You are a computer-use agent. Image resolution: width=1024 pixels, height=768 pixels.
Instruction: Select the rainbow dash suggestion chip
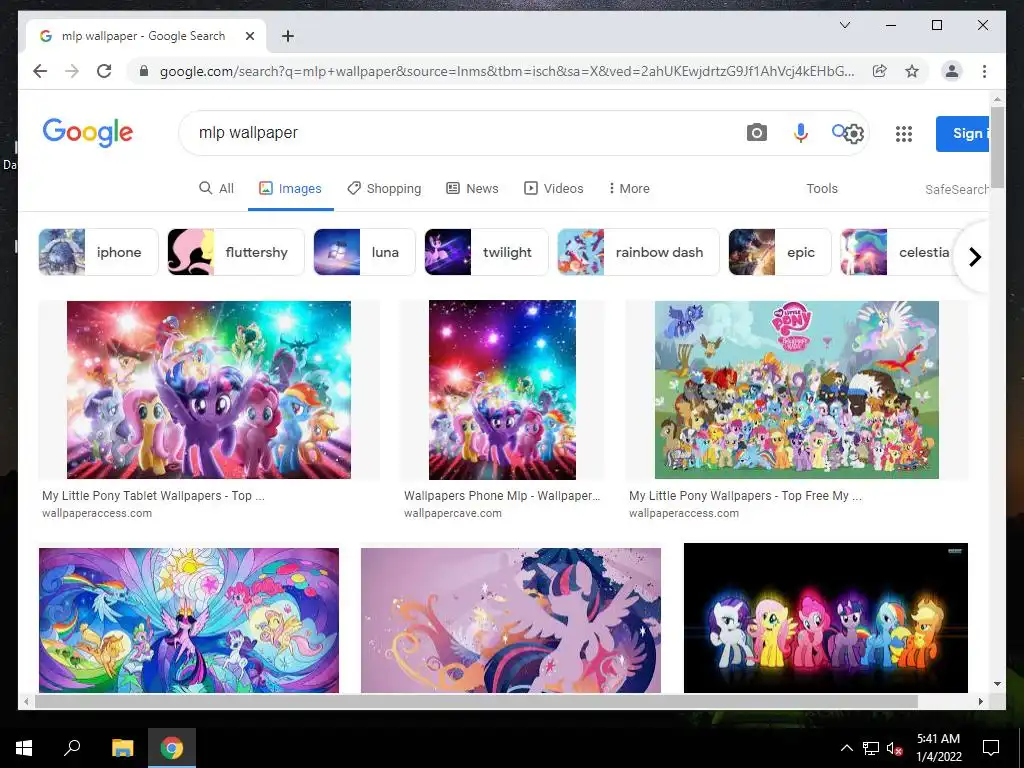click(638, 252)
